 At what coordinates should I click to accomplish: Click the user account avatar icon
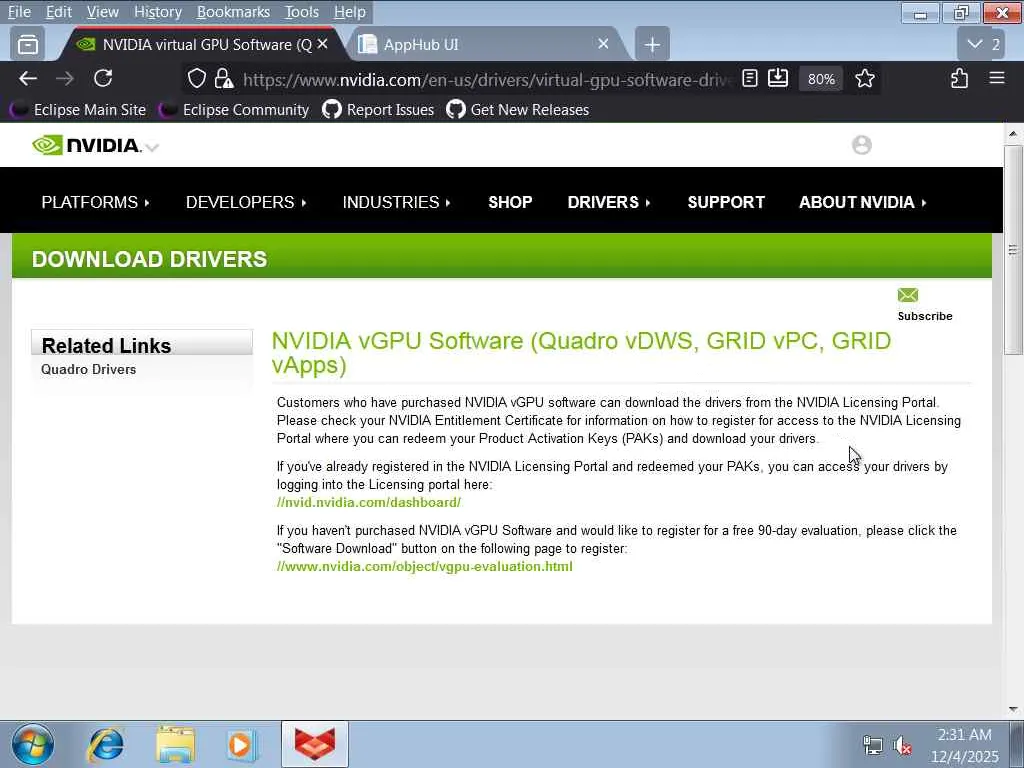pos(861,145)
